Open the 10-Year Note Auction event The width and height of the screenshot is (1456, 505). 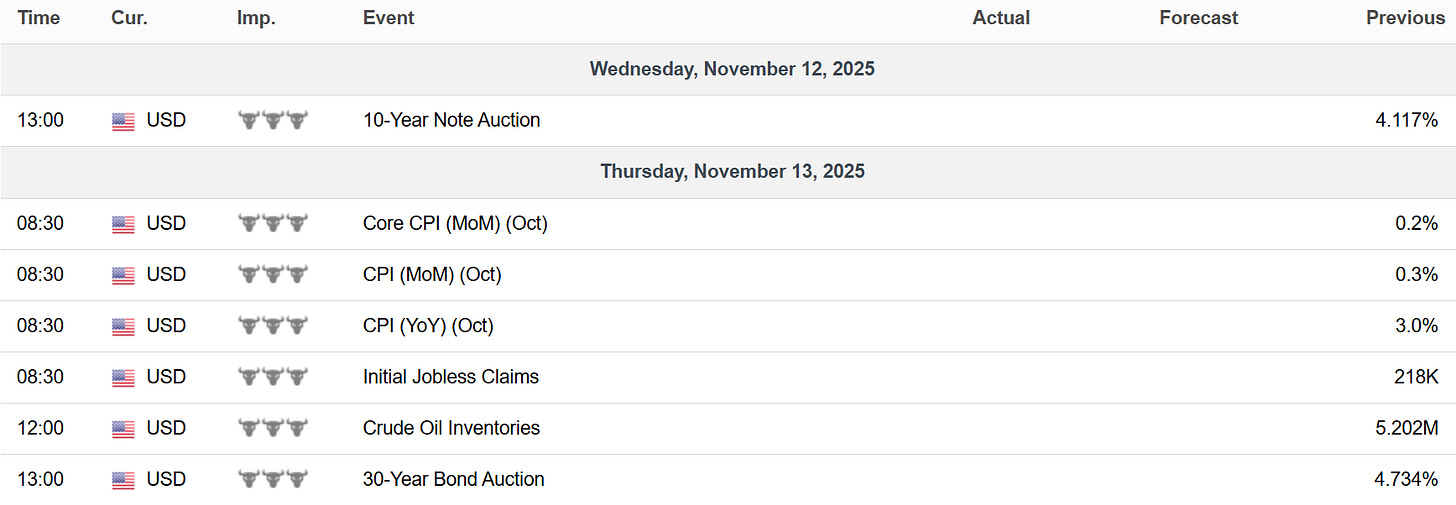451,120
